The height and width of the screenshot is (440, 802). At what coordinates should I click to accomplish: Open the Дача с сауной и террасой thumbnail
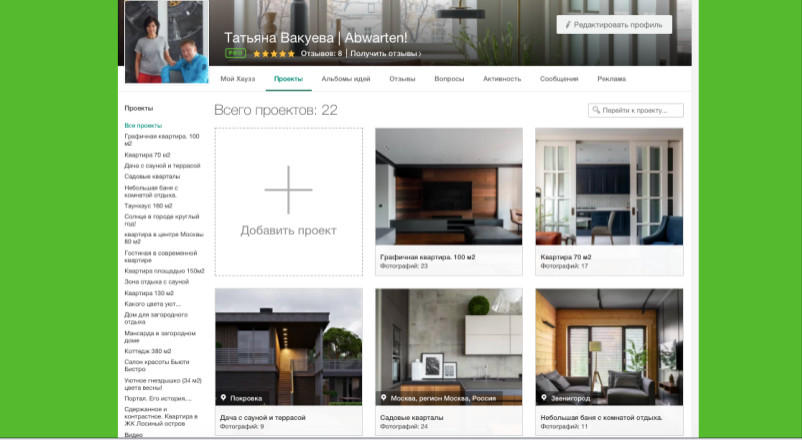point(288,347)
